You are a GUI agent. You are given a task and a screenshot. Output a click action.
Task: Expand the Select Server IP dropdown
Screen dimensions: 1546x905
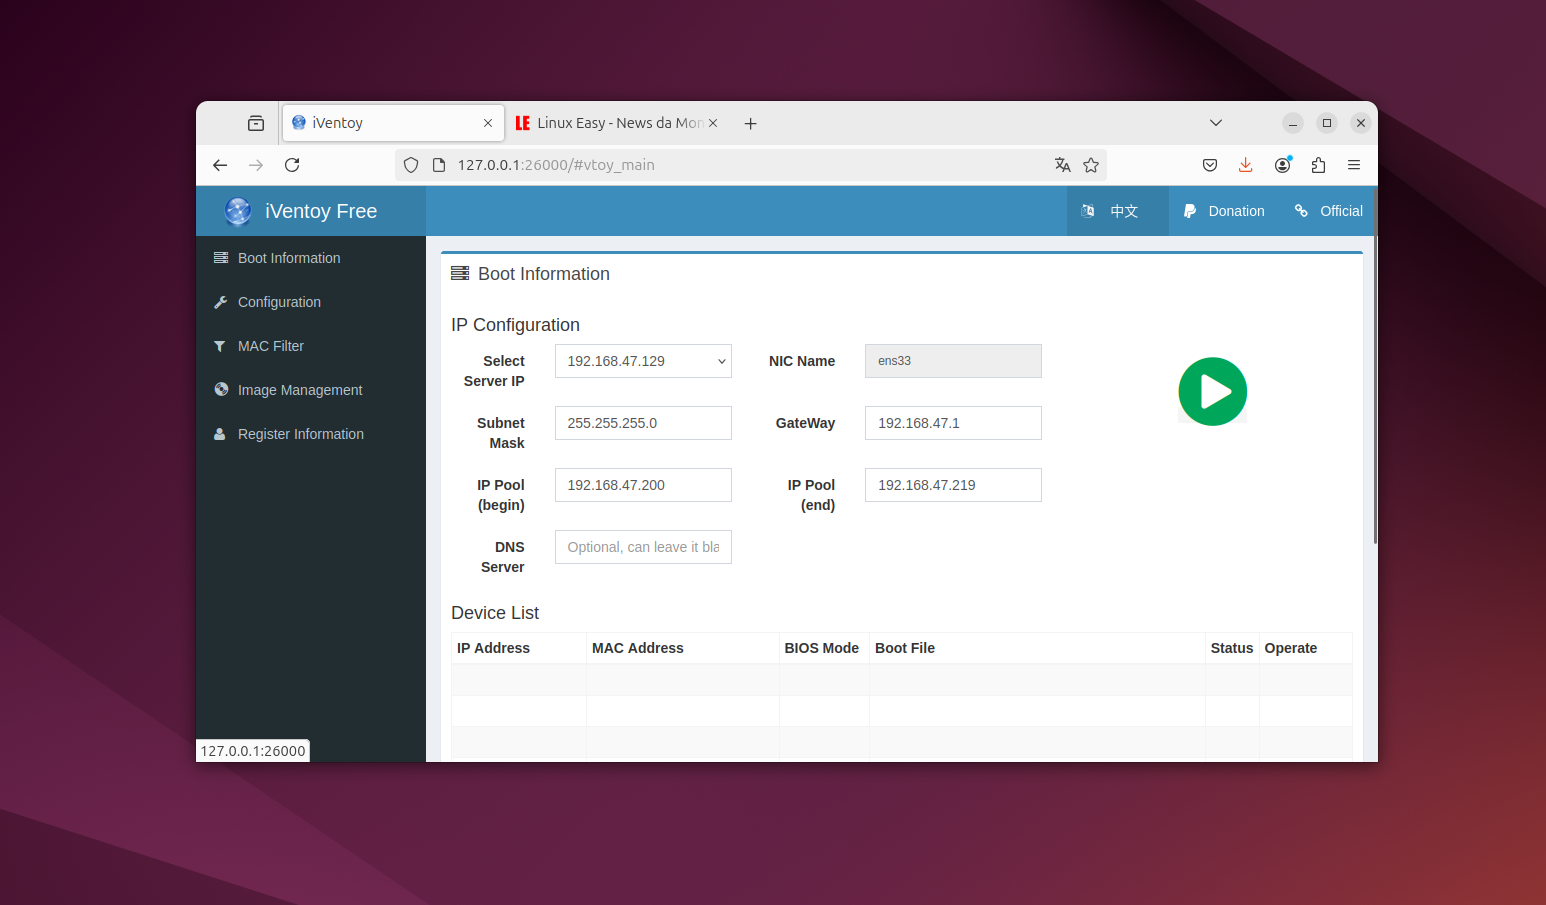click(643, 361)
